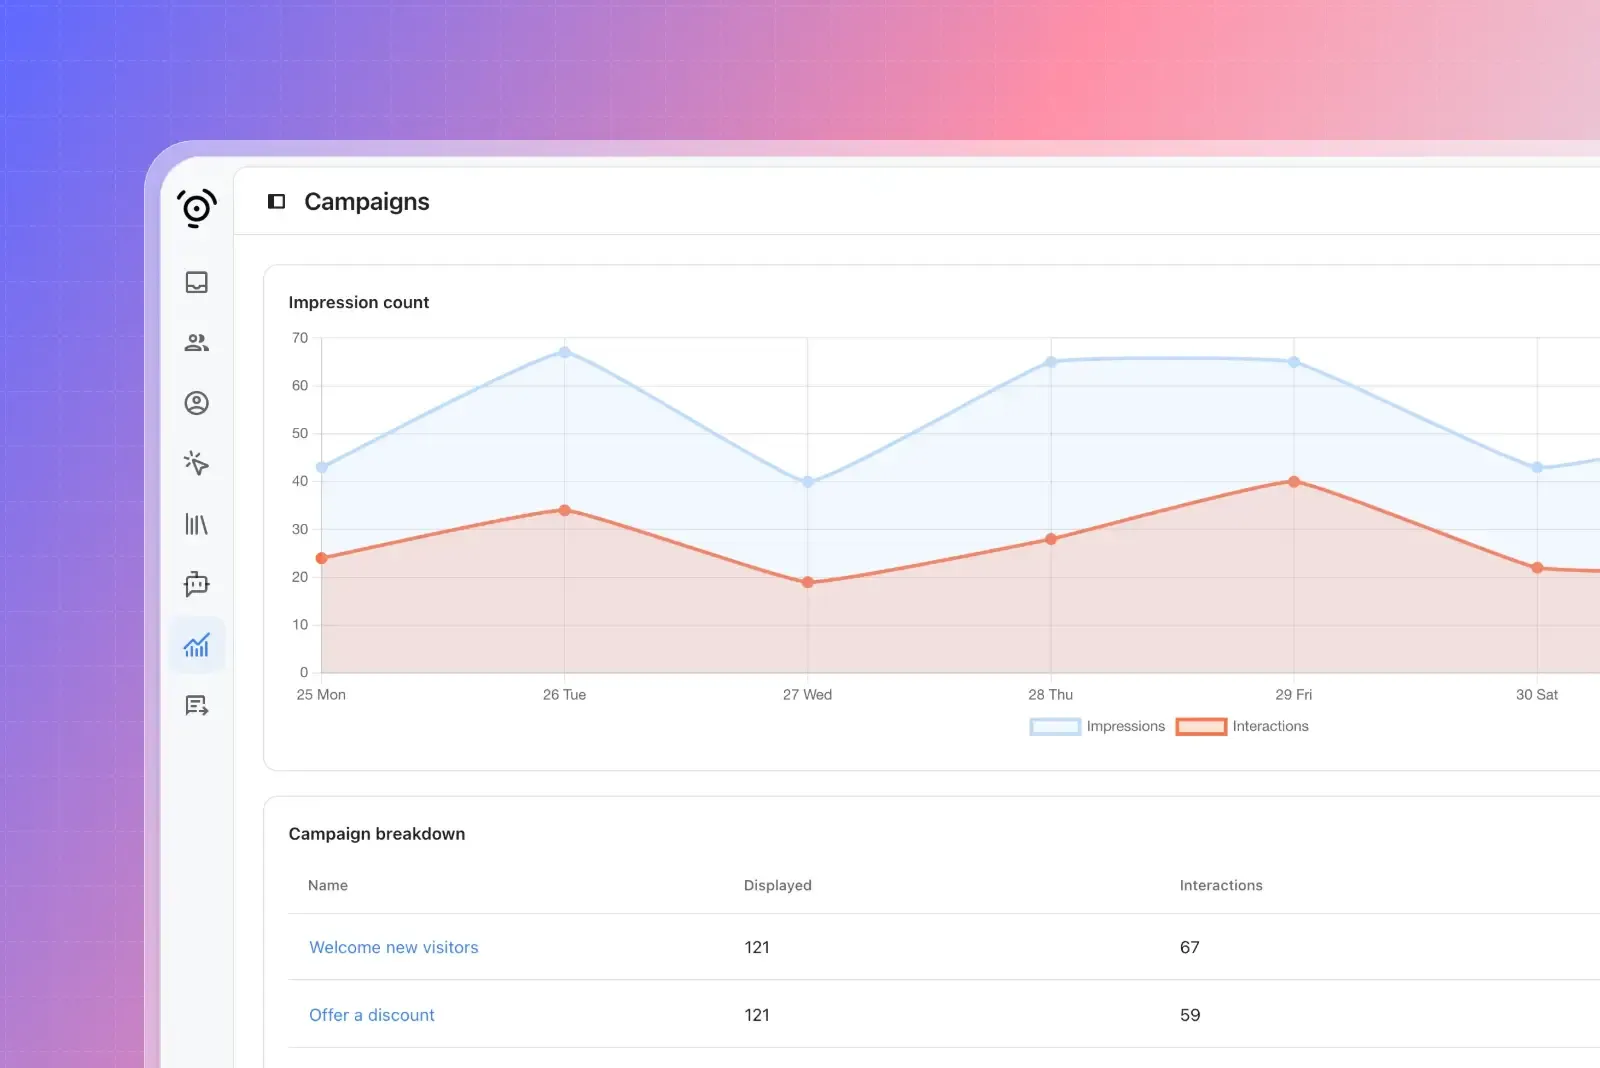The width and height of the screenshot is (1600, 1068).
Task: Click the Name column header
Action: [x=328, y=885]
